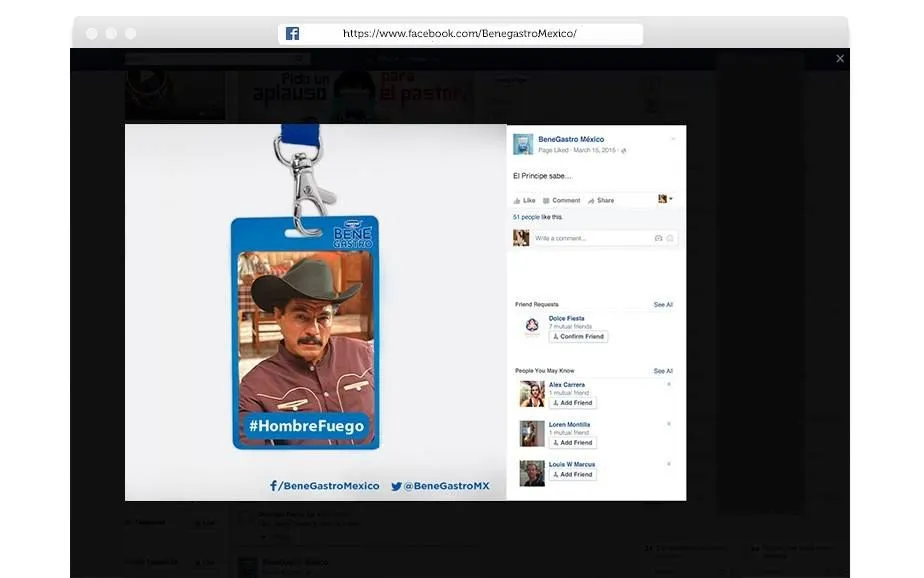This screenshot has height=578, width=924.
Task: See all People You May Know
Action: tap(663, 371)
